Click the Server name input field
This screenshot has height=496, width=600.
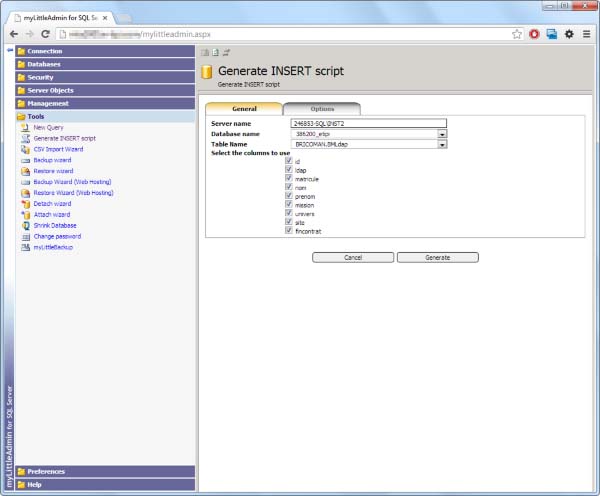(x=368, y=123)
